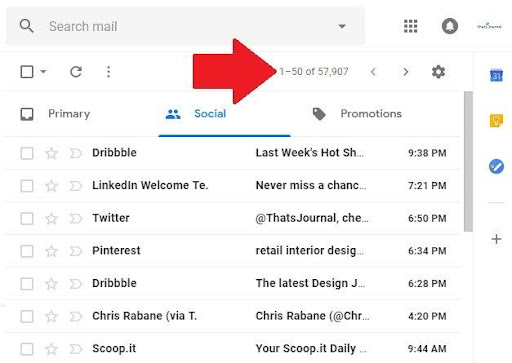The width and height of the screenshot is (512, 363).
Task: Star the Twitter email
Action: (x=51, y=218)
